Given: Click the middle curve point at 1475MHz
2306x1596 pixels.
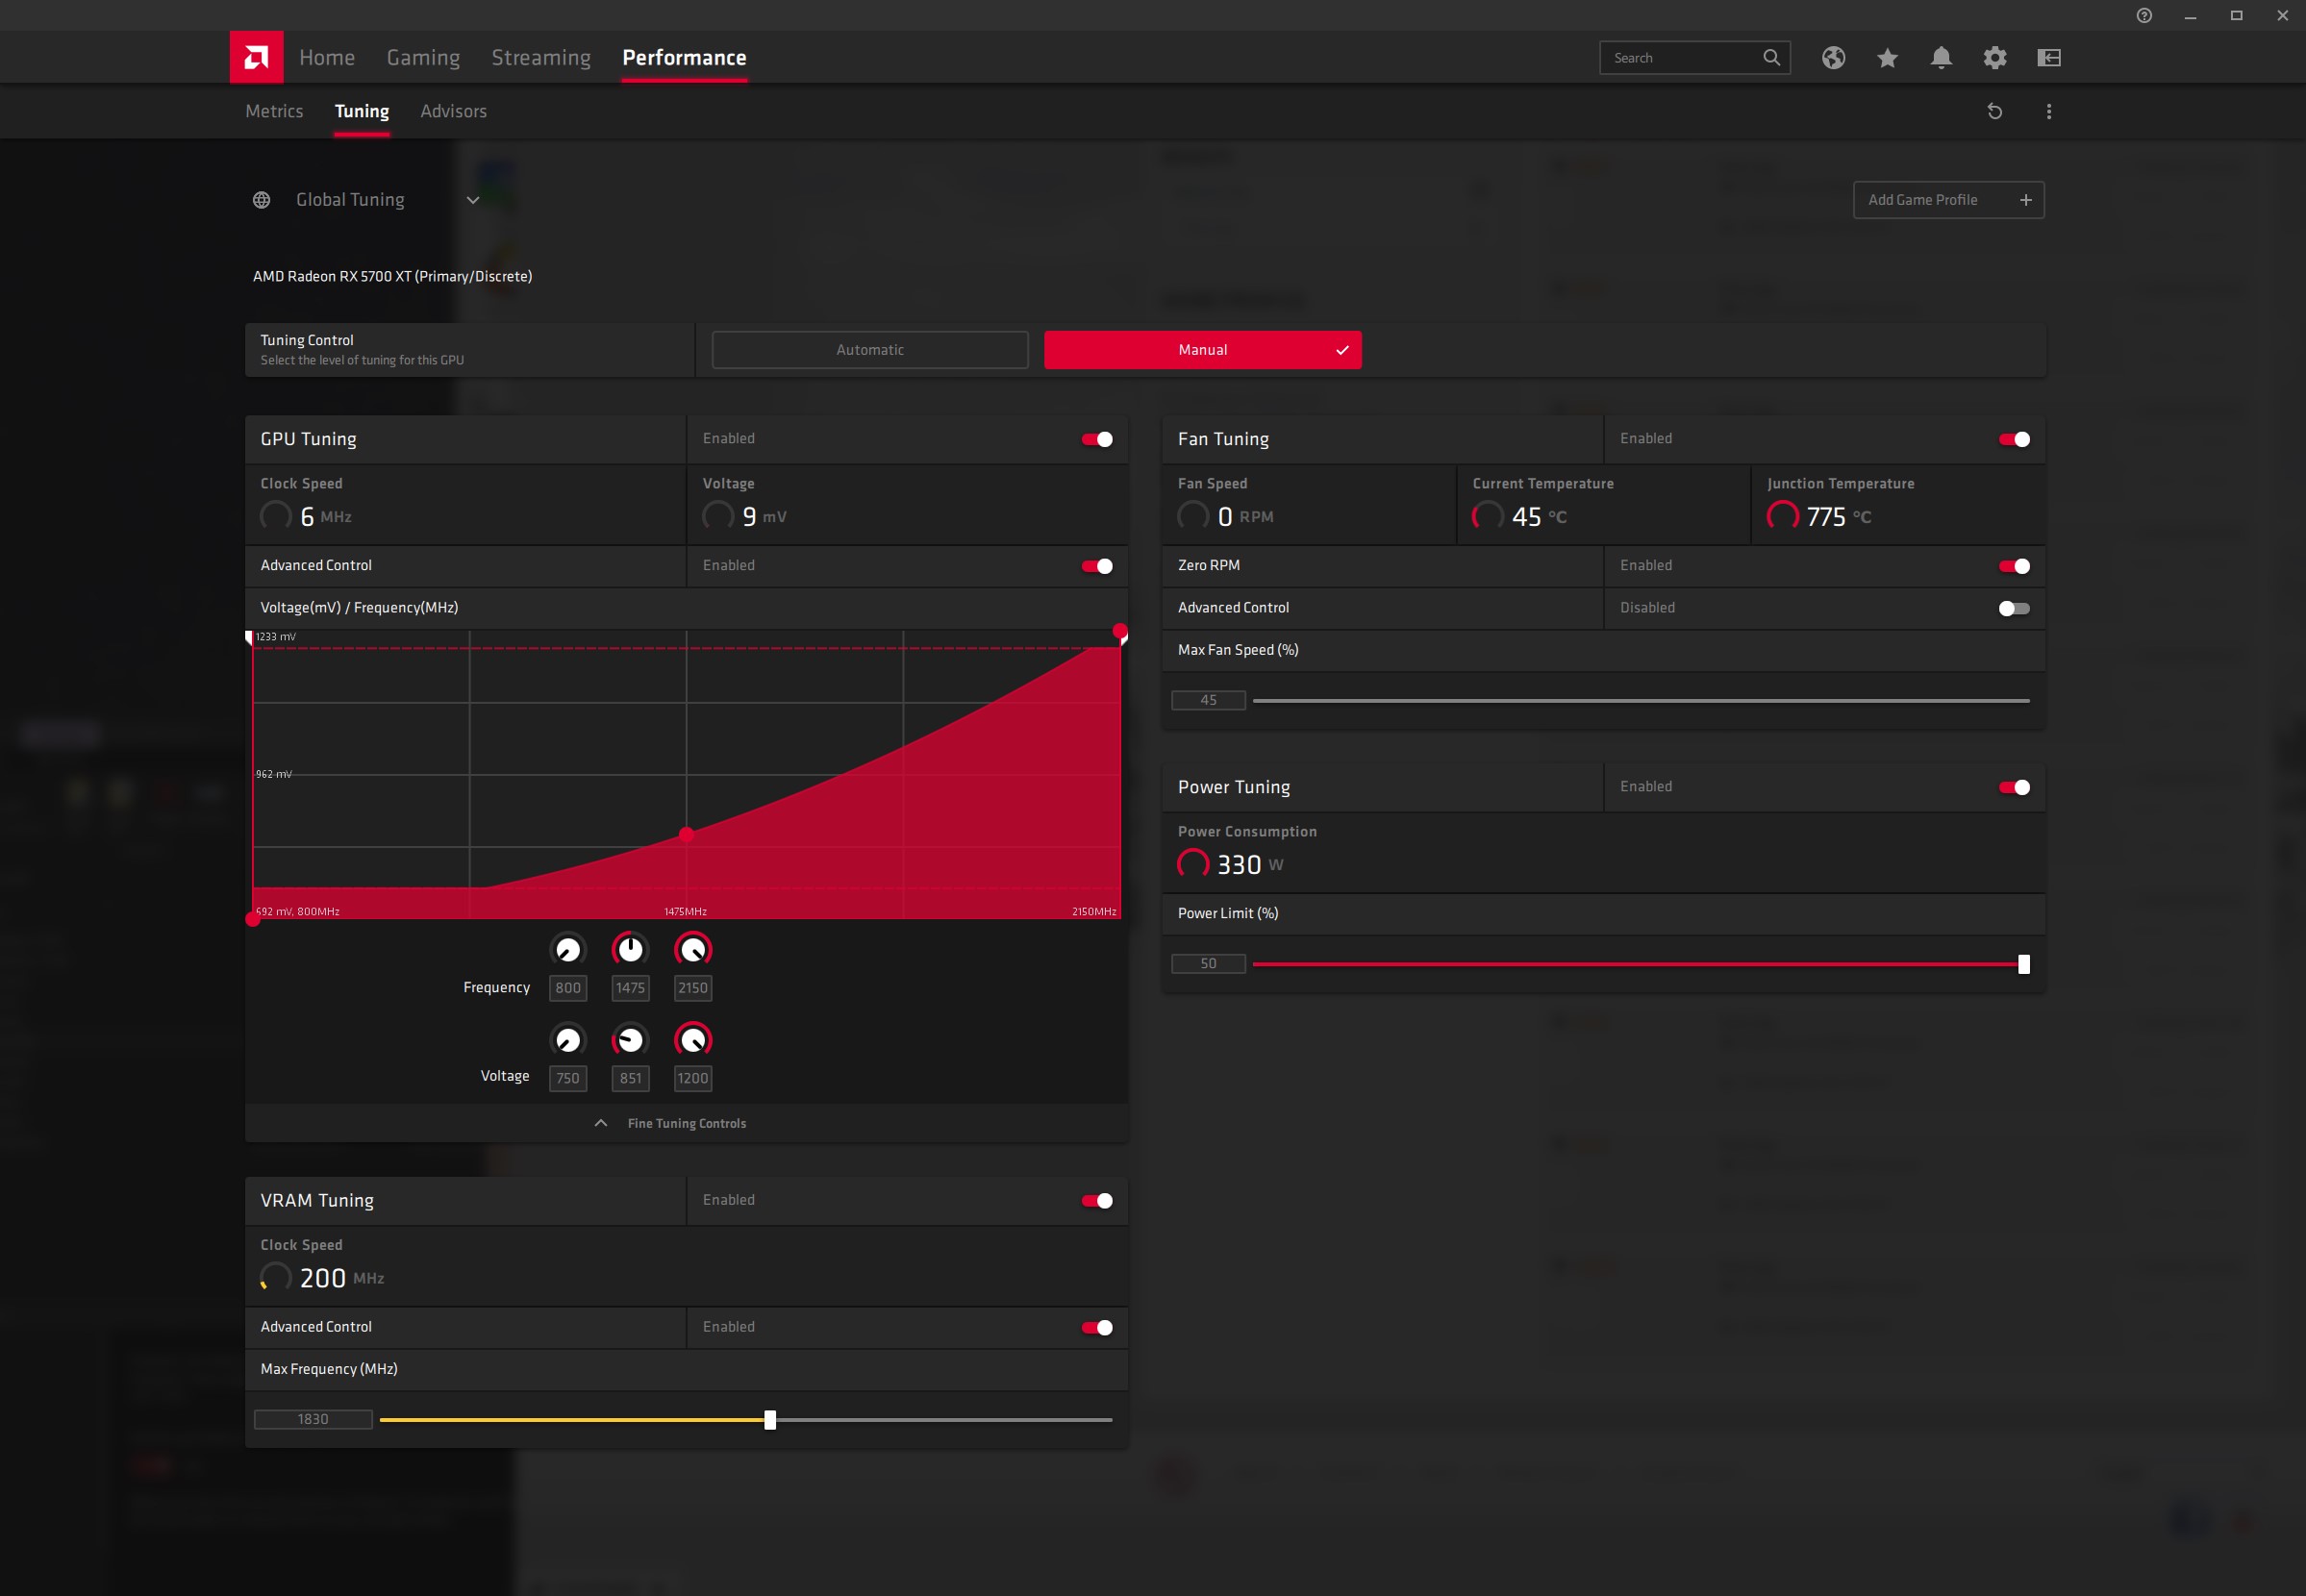Looking at the screenshot, I should [686, 834].
